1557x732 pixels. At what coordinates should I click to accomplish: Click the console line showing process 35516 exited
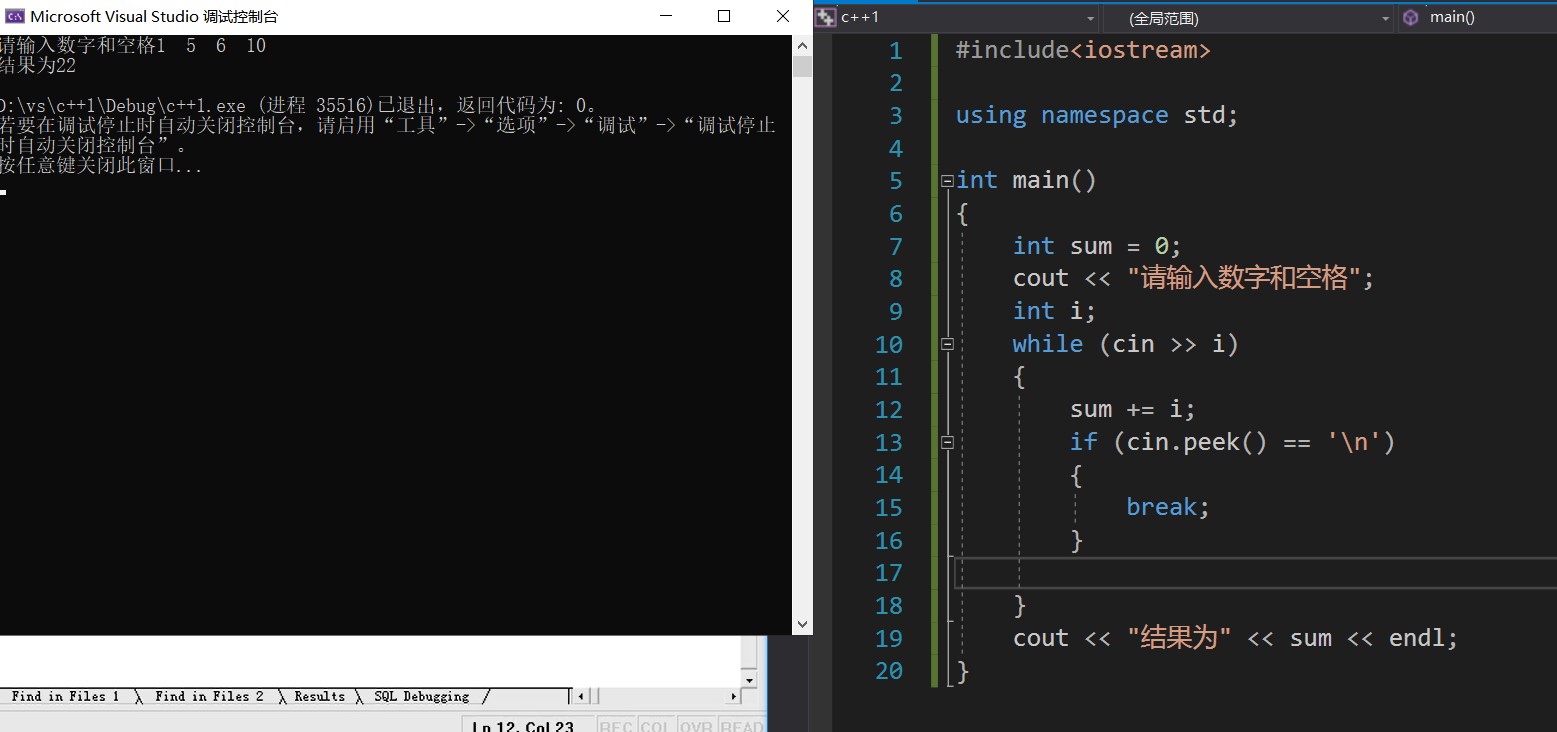click(x=300, y=106)
